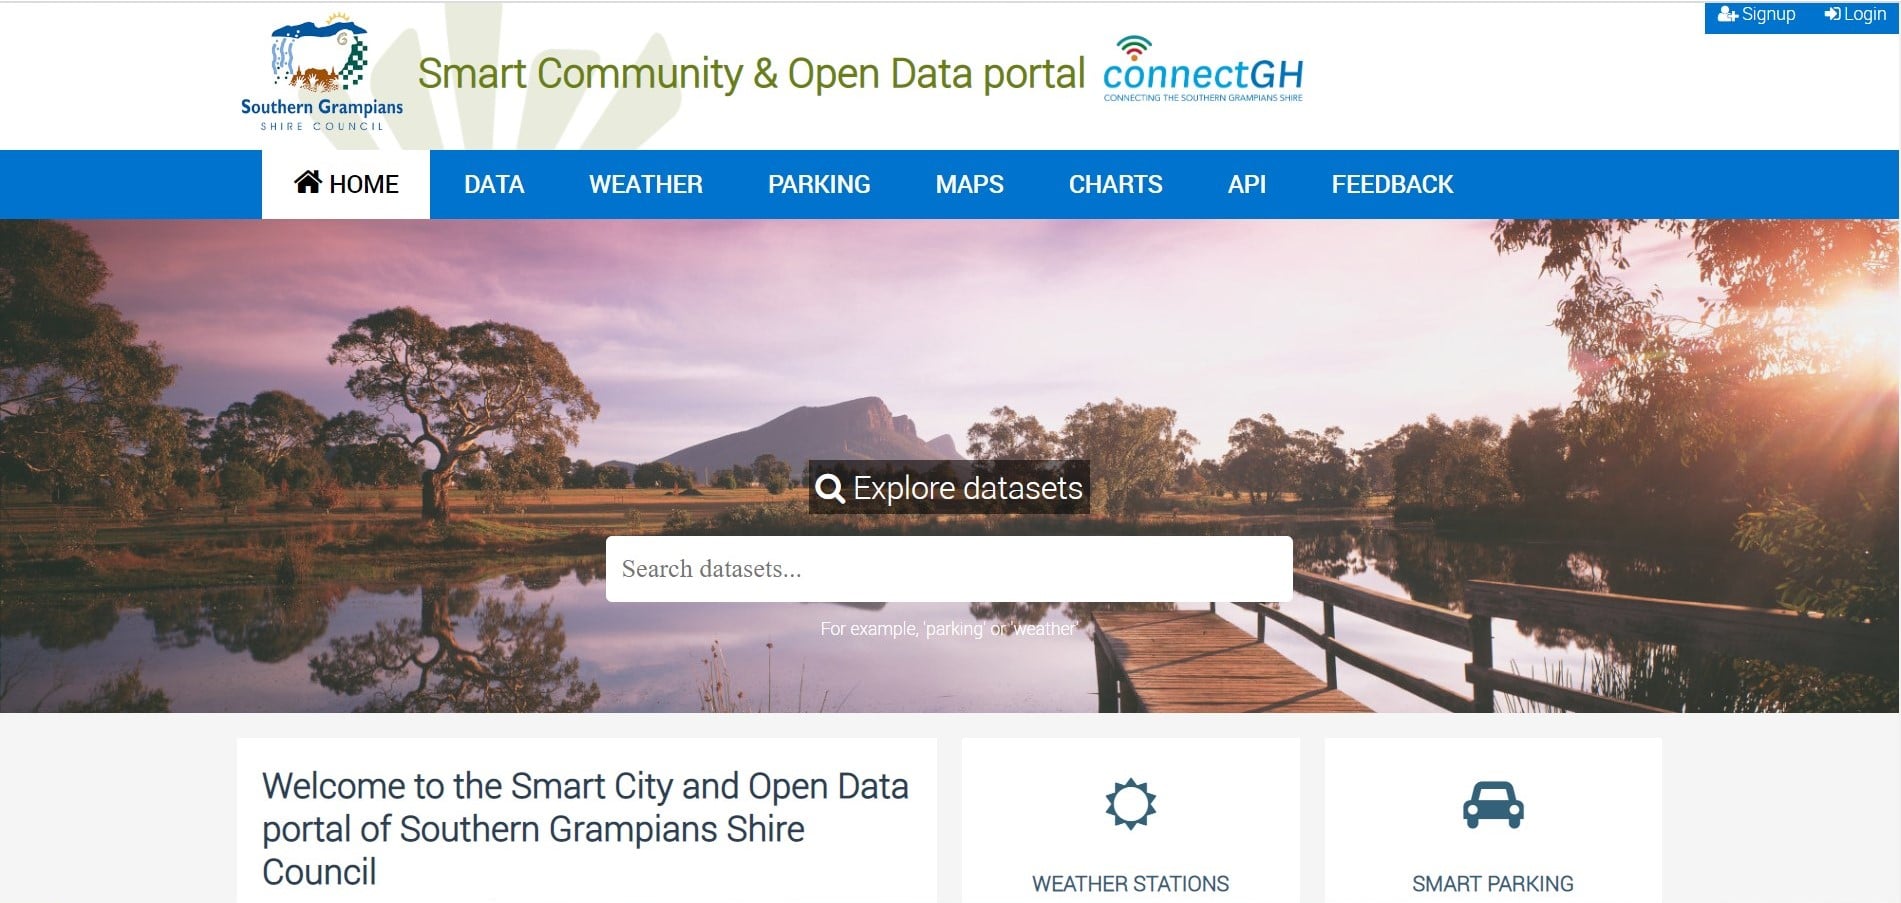Navigate to the API page

tap(1246, 185)
